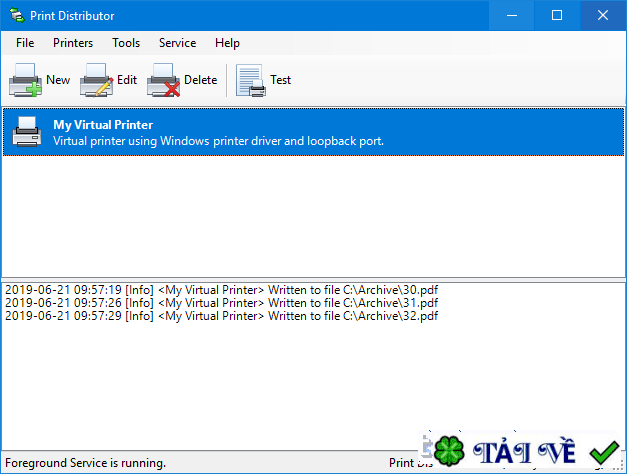Open the Tools menu
The width and height of the screenshot is (627, 474).
click(x=126, y=43)
